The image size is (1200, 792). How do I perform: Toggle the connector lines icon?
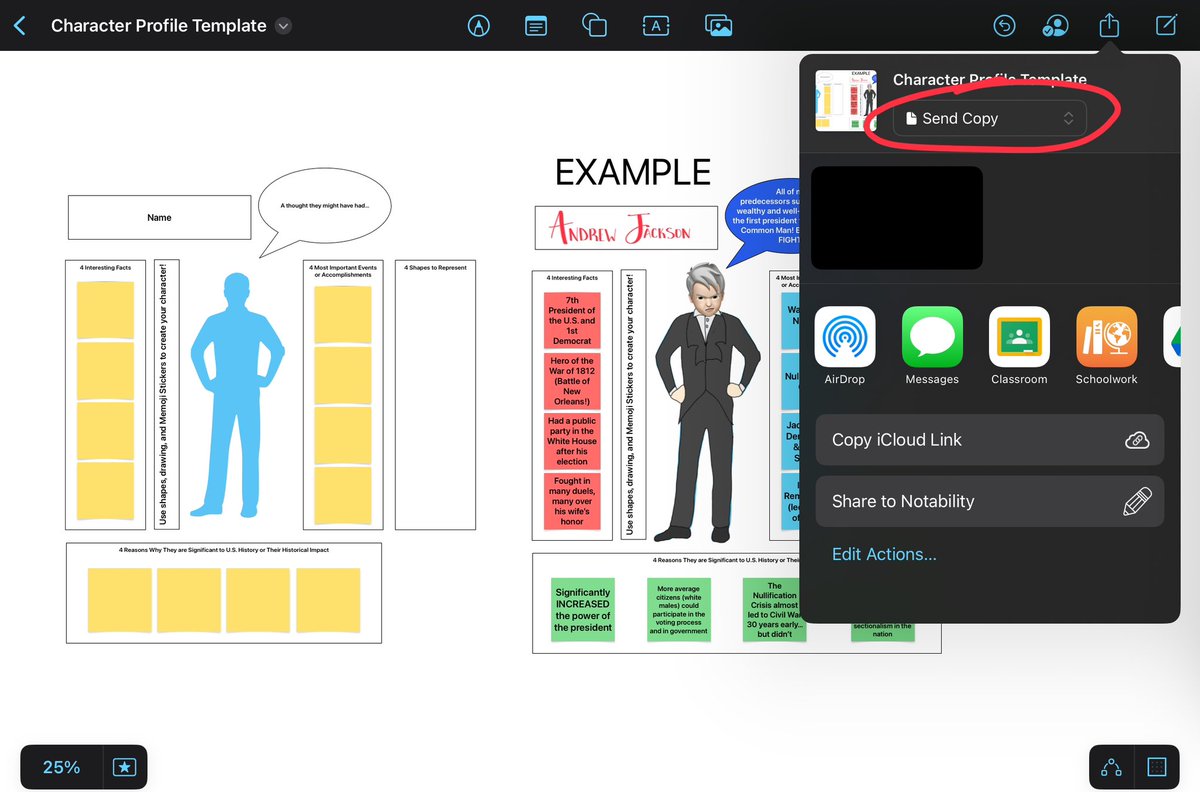tap(1111, 768)
